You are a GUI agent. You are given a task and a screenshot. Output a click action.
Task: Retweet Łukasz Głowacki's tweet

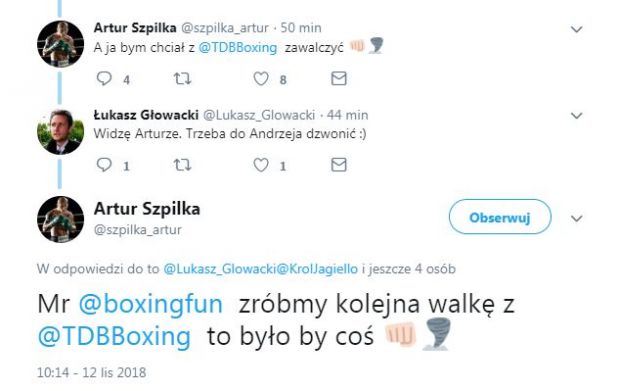183,164
